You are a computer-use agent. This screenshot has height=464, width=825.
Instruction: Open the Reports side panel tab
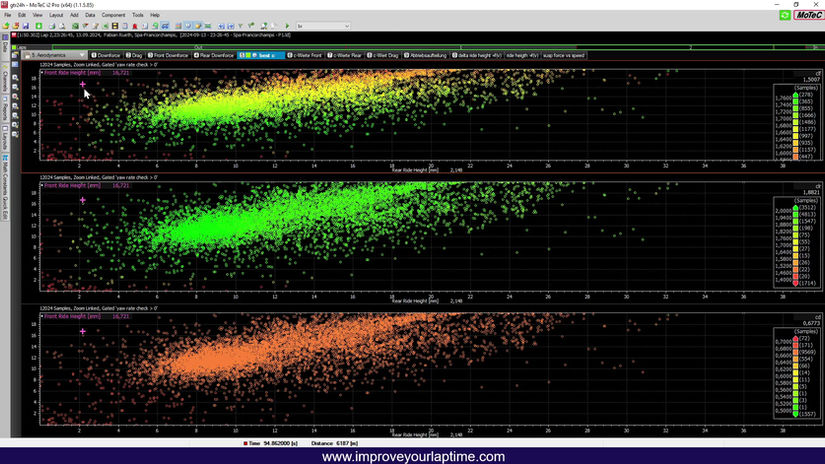point(5,108)
